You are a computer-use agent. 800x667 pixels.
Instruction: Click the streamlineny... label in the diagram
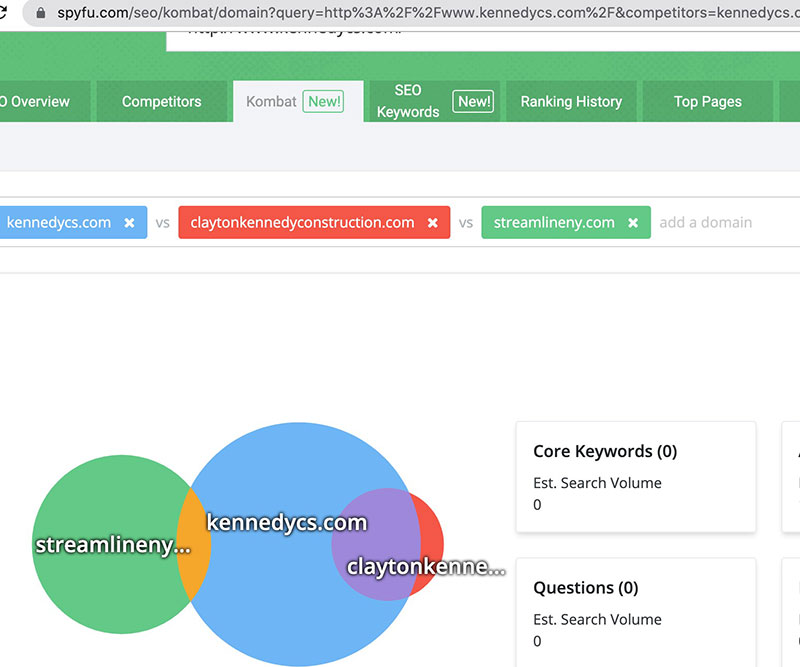tap(113, 545)
